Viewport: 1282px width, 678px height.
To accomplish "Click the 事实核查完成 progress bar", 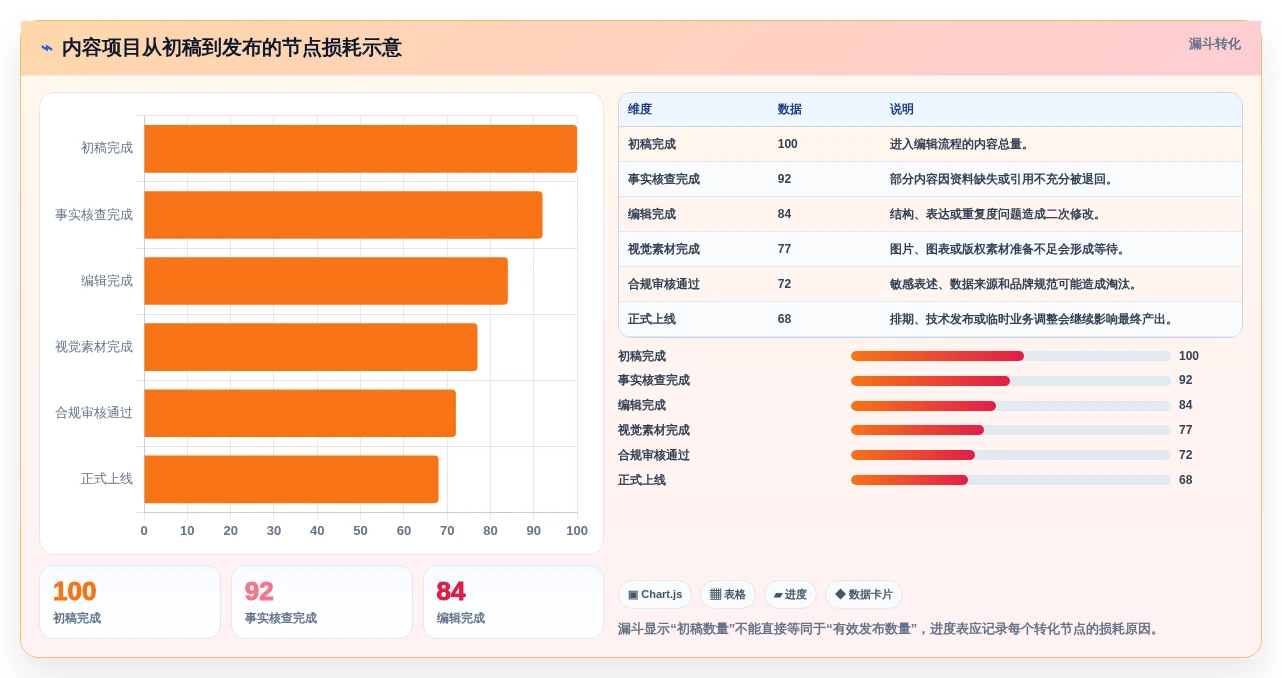I will 1010,381.
